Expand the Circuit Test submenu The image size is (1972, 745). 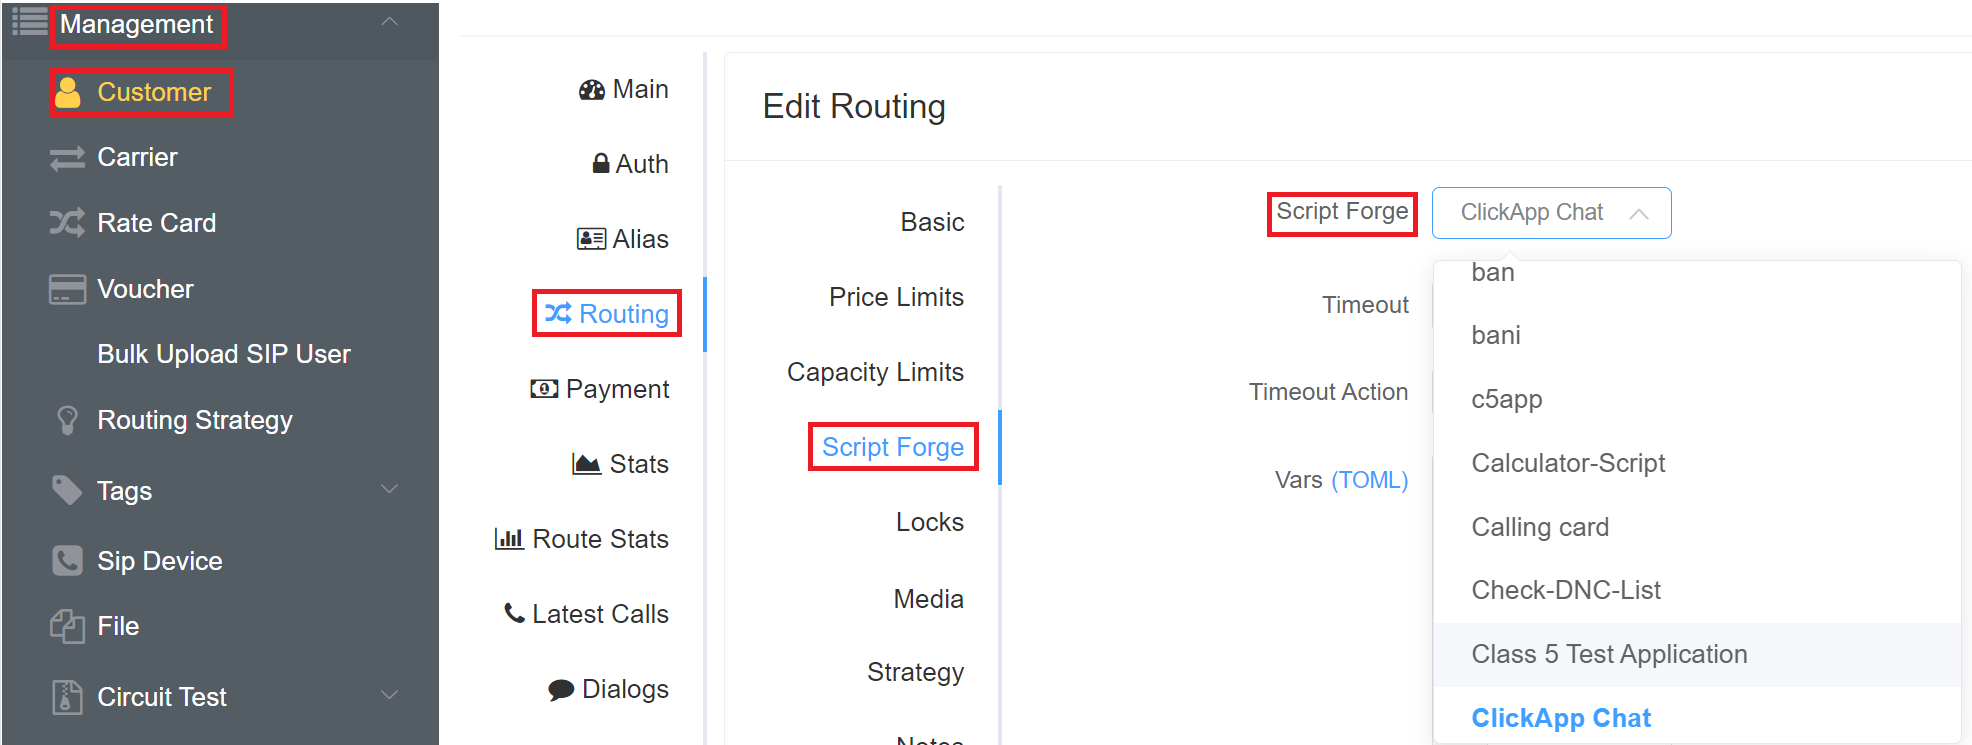[x=390, y=695]
